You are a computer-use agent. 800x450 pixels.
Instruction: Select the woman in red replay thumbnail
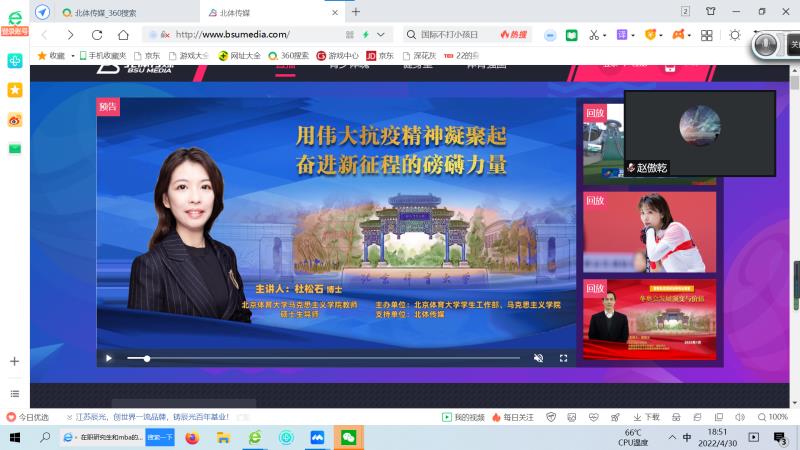pos(649,232)
